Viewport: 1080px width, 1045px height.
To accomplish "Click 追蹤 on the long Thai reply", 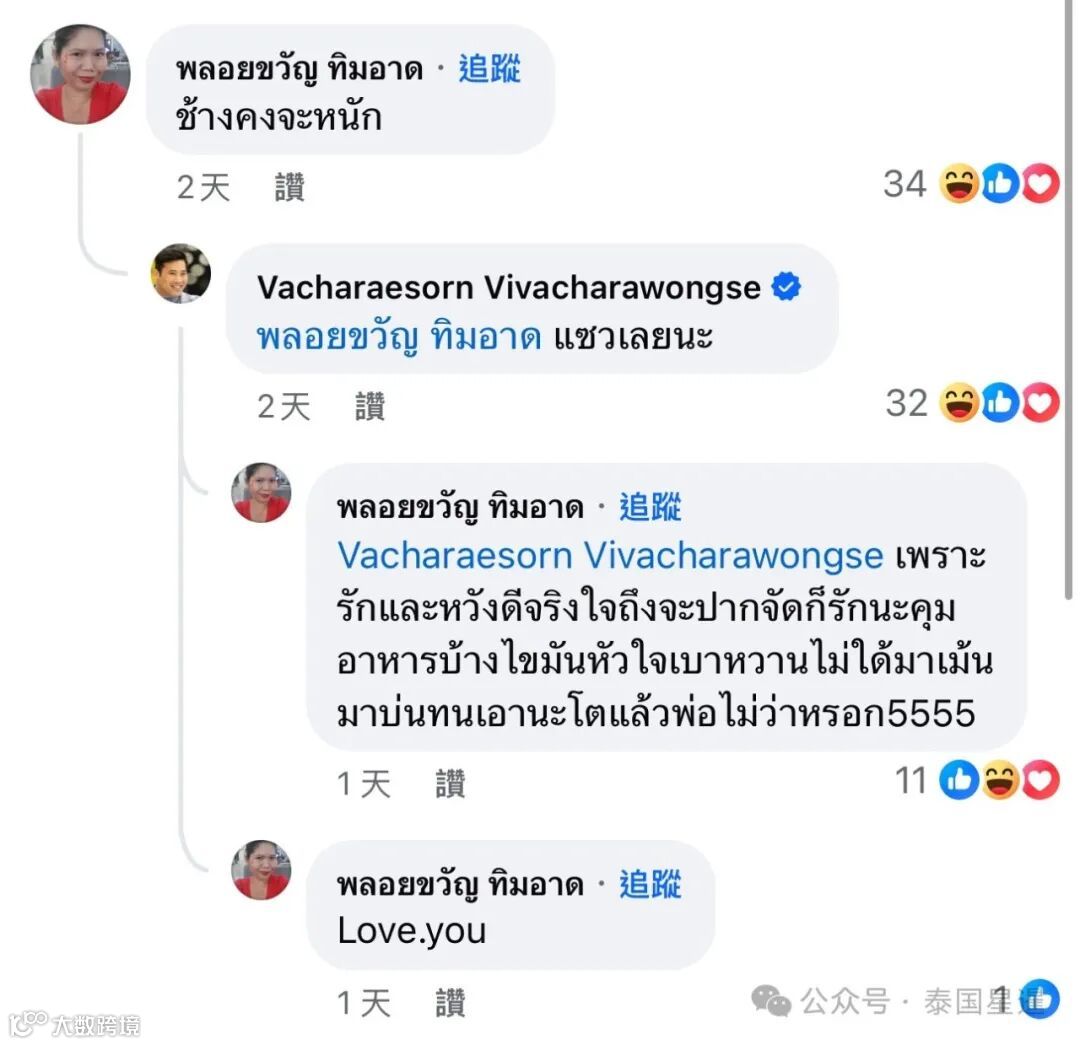I will tap(650, 508).
